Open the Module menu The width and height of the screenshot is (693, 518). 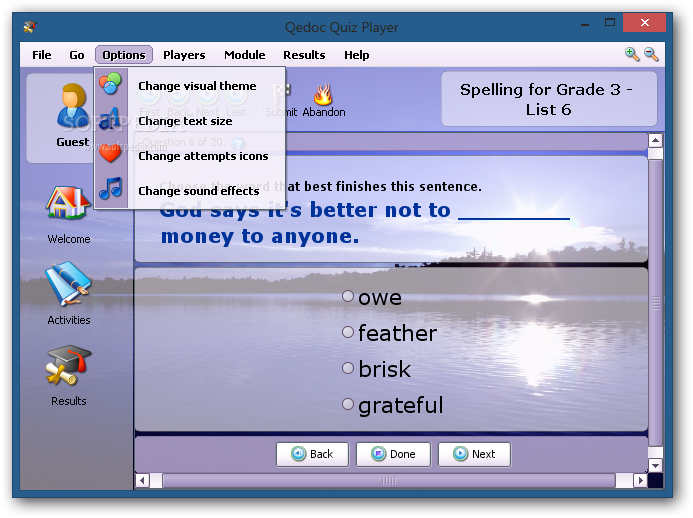coord(244,55)
